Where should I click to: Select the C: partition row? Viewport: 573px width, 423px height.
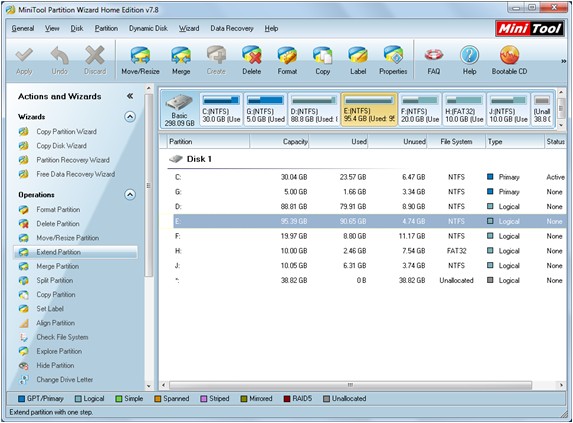(x=369, y=177)
